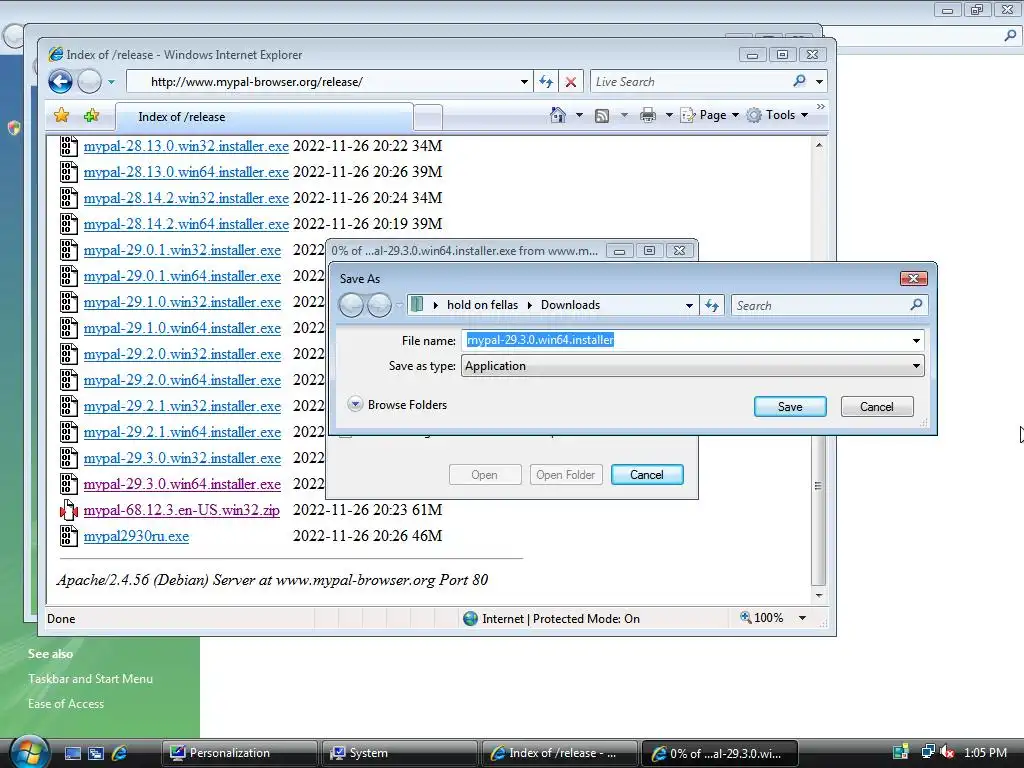The width and height of the screenshot is (1024, 768).
Task: Open the File name history dropdown arrow
Action: (916, 340)
